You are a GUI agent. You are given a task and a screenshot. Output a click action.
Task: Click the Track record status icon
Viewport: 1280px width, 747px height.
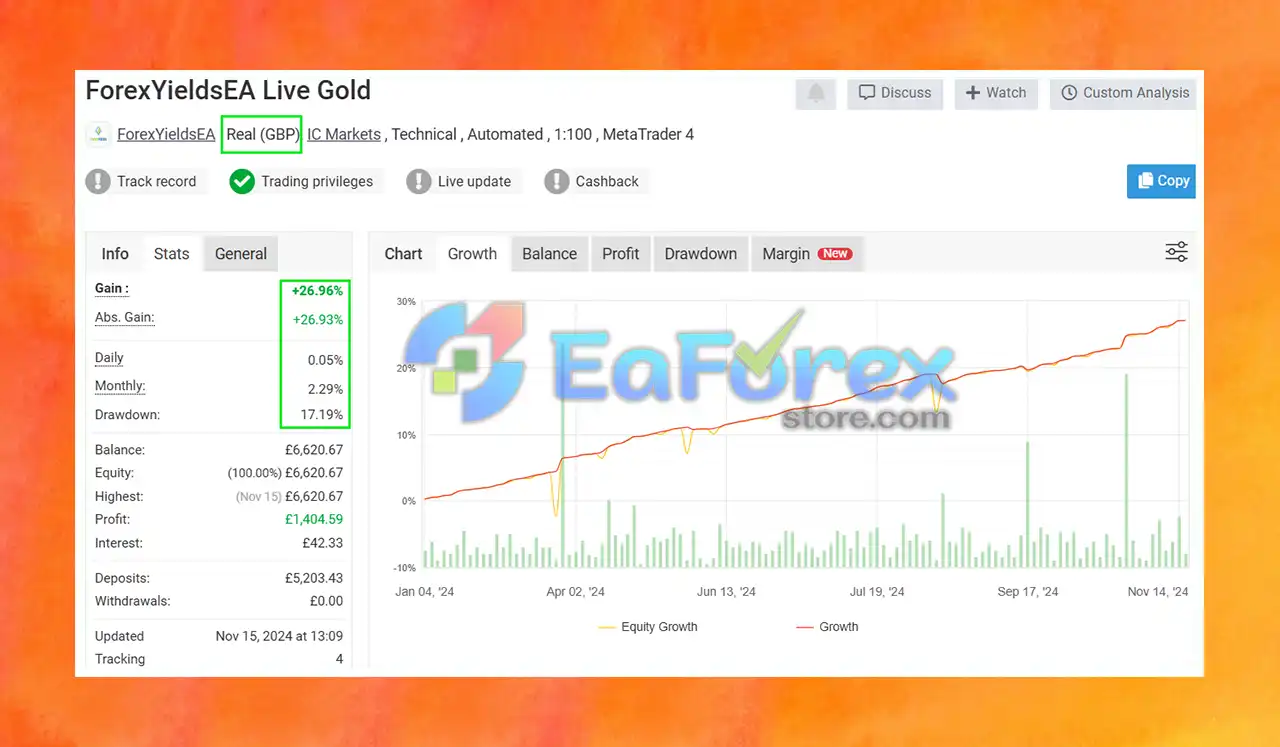98,181
